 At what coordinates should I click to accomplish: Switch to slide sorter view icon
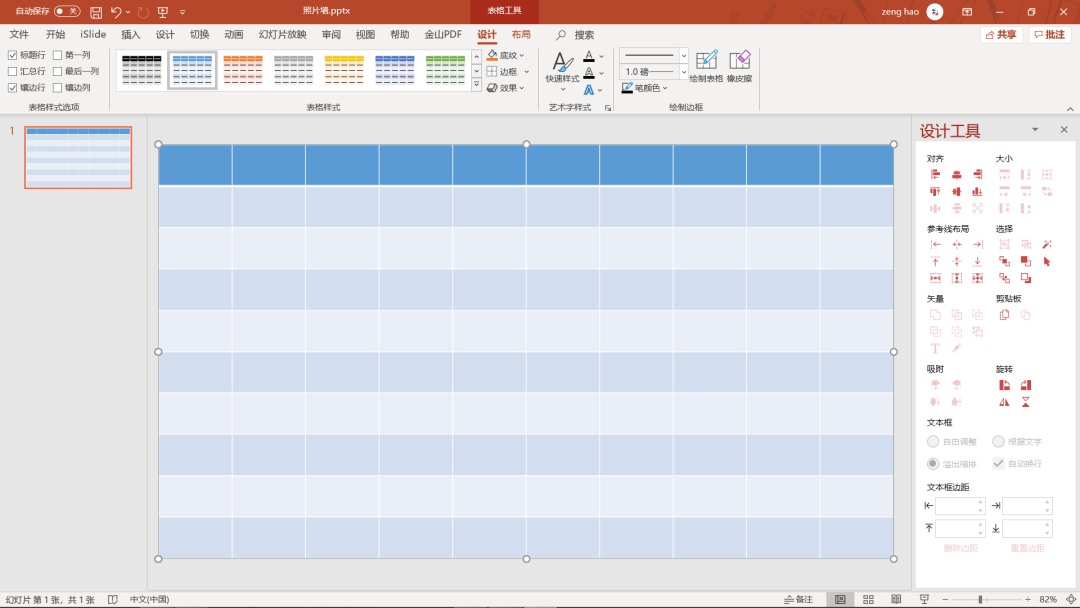868,599
